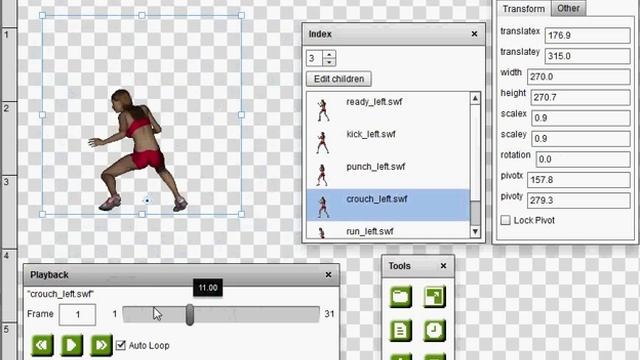Click the pivot point marker on canvas
640x360 pixels.
(x=147, y=200)
